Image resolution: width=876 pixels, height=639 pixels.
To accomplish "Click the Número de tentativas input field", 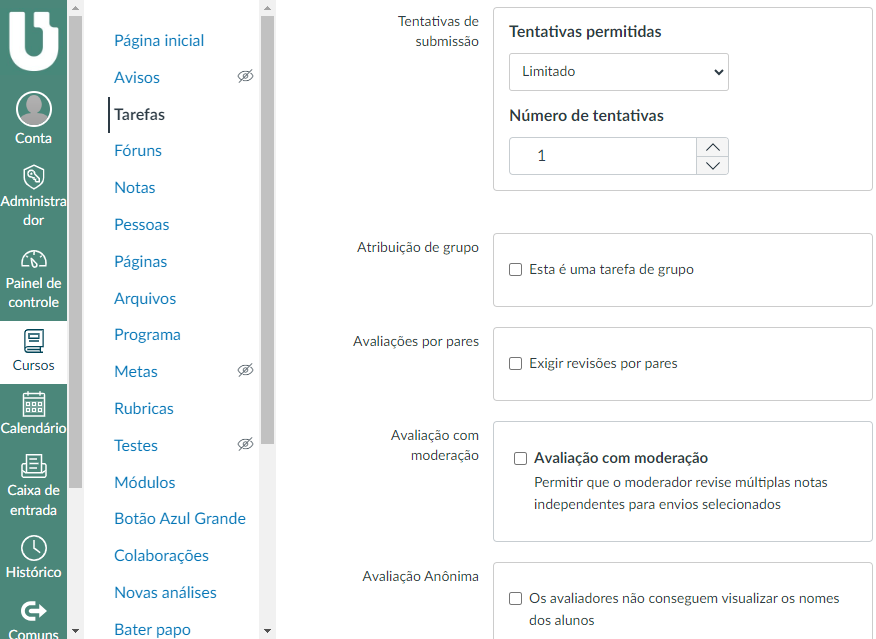I will coord(602,156).
